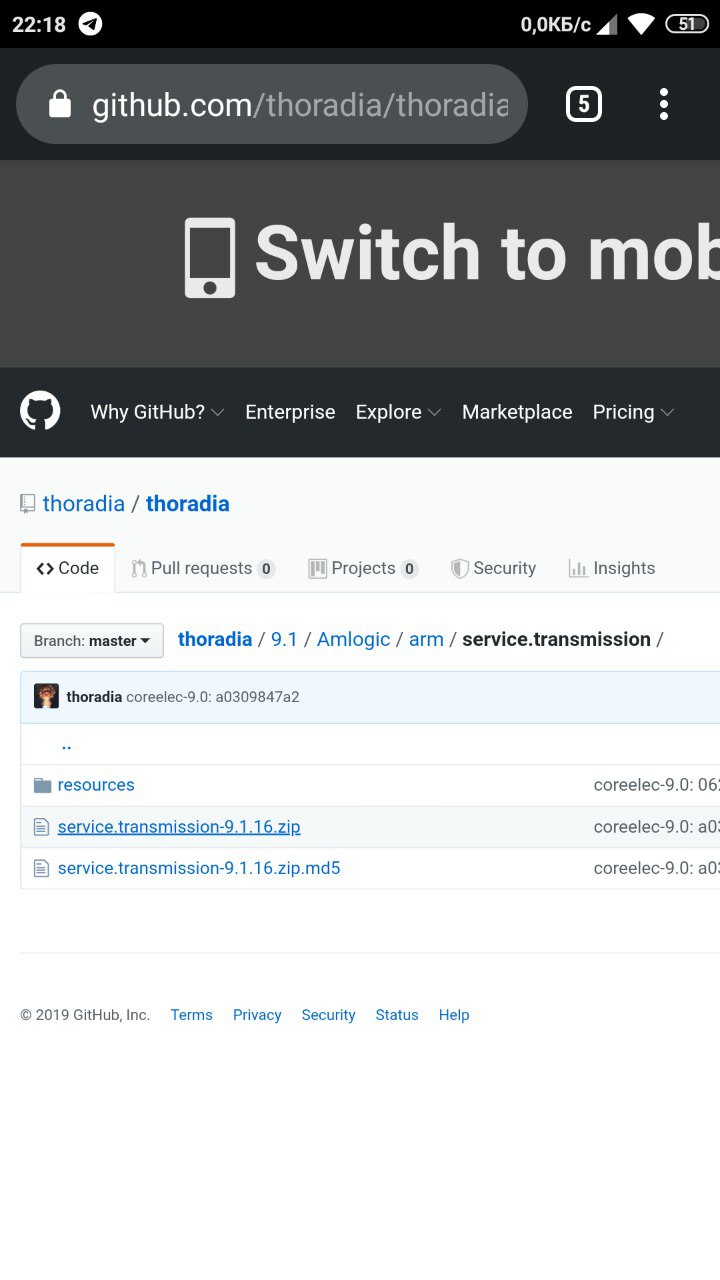Click the GitHub octocat logo
Screen dimensions: 720x1280
click(x=40, y=411)
